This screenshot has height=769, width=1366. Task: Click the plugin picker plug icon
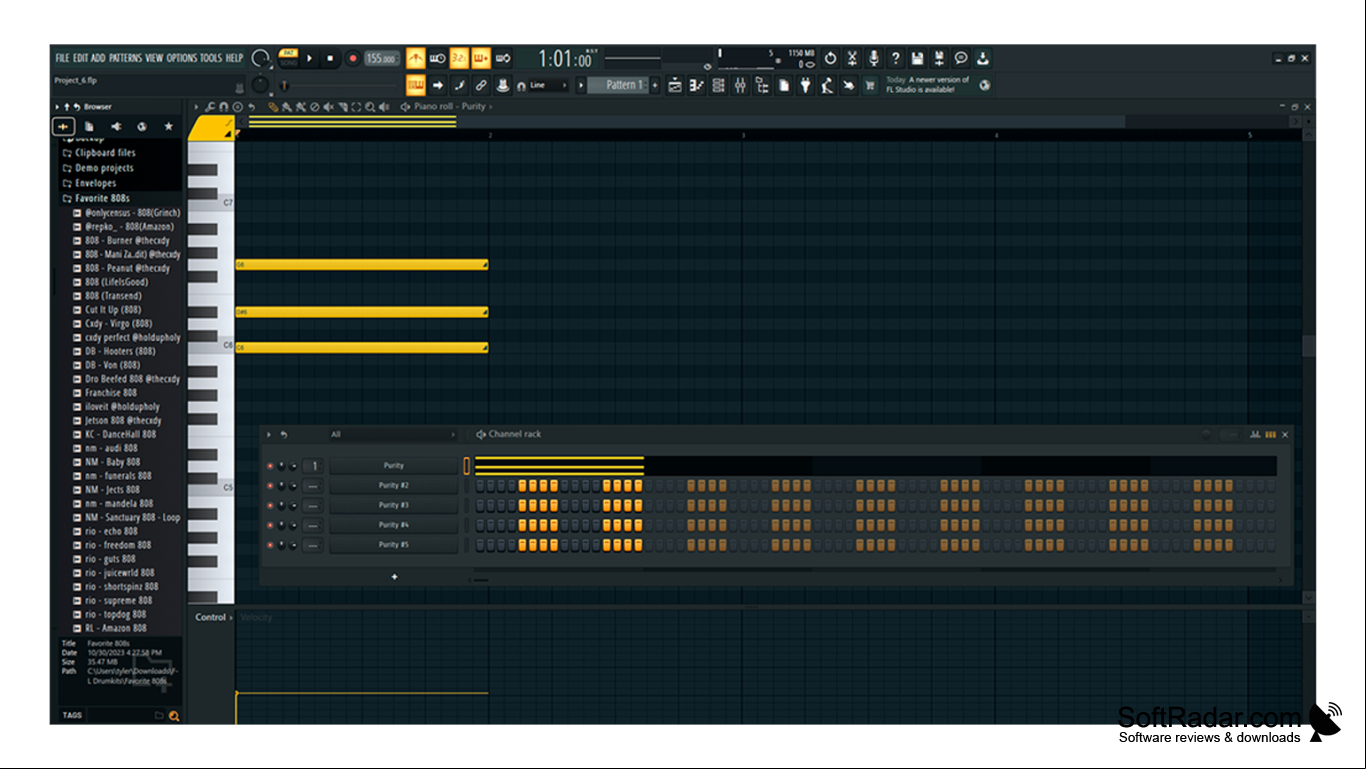tap(805, 86)
